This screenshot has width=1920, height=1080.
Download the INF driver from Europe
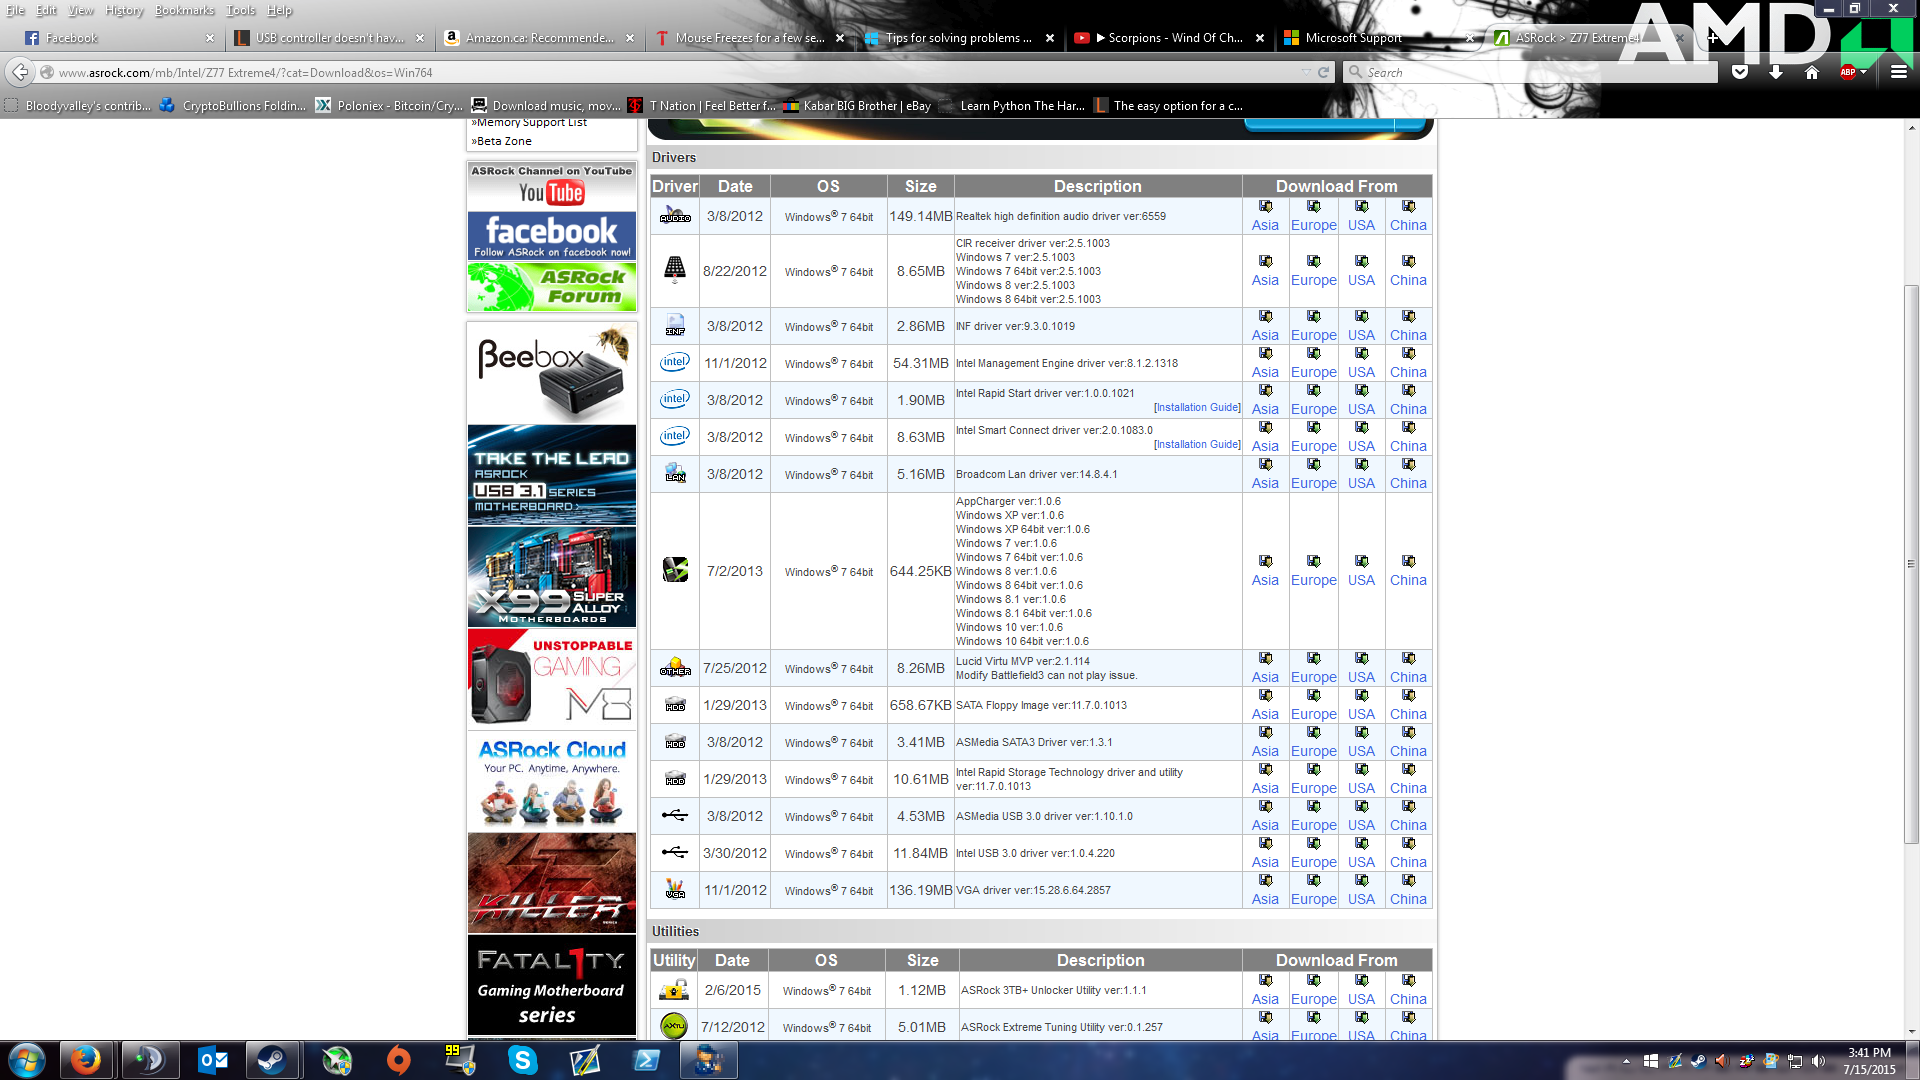[x=1313, y=326]
